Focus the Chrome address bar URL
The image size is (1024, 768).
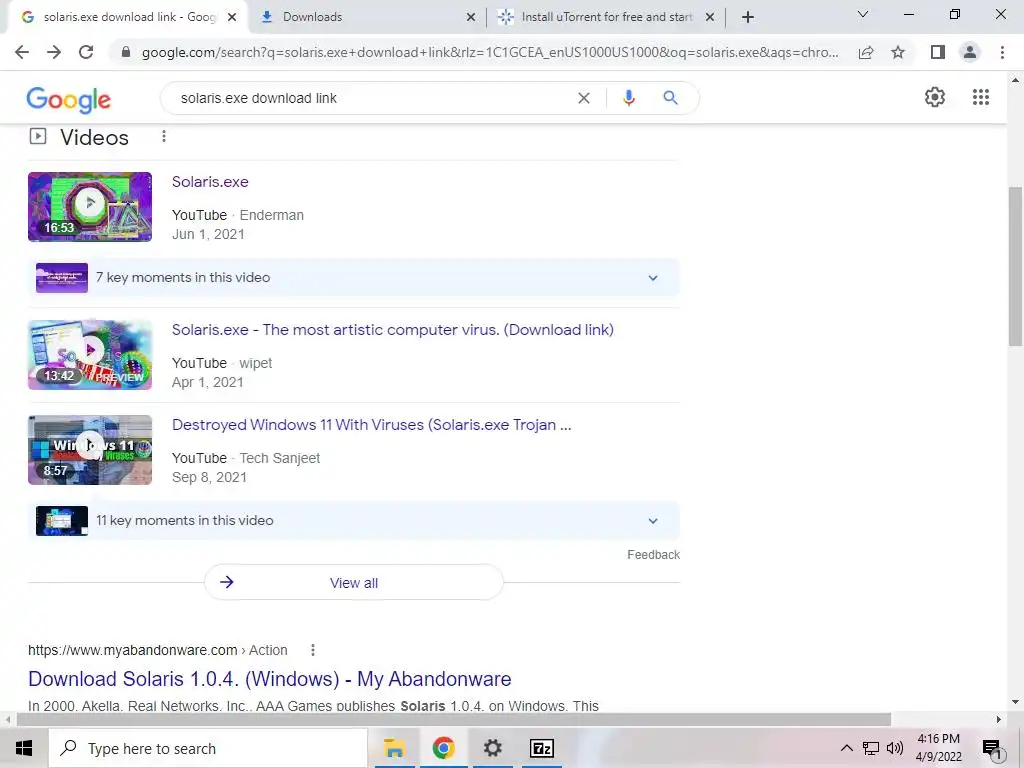click(x=490, y=52)
